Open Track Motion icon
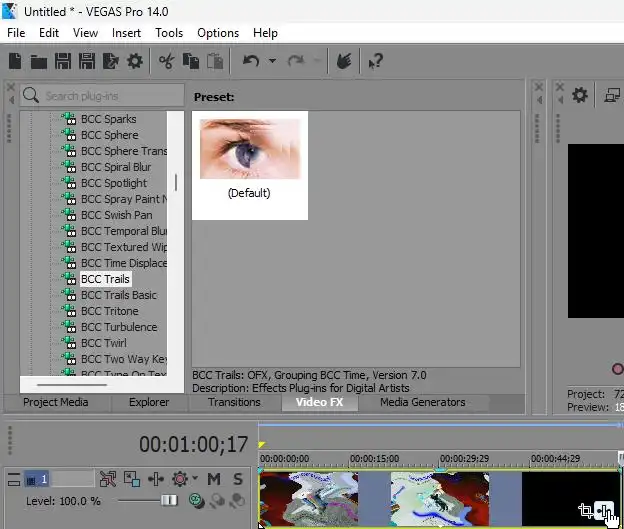624x529 pixels. click(x=132, y=479)
